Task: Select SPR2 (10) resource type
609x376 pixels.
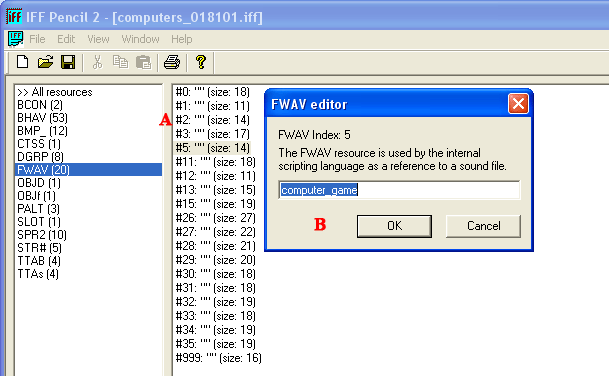Action: (89, 235)
